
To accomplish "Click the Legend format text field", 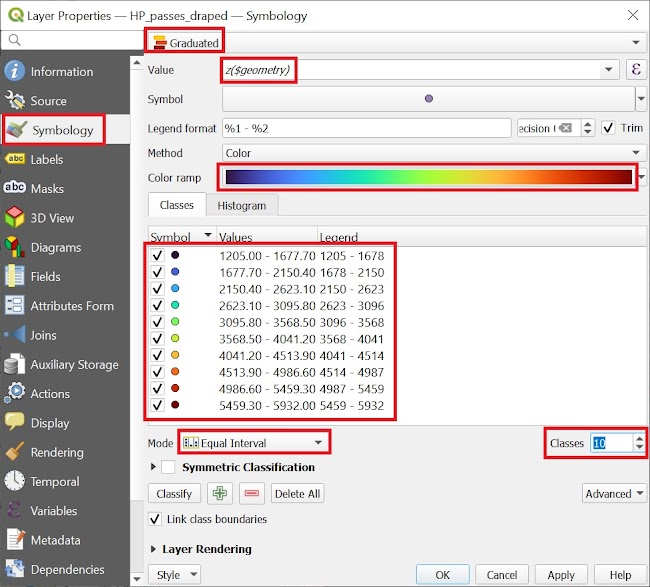I will click(x=366, y=128).
